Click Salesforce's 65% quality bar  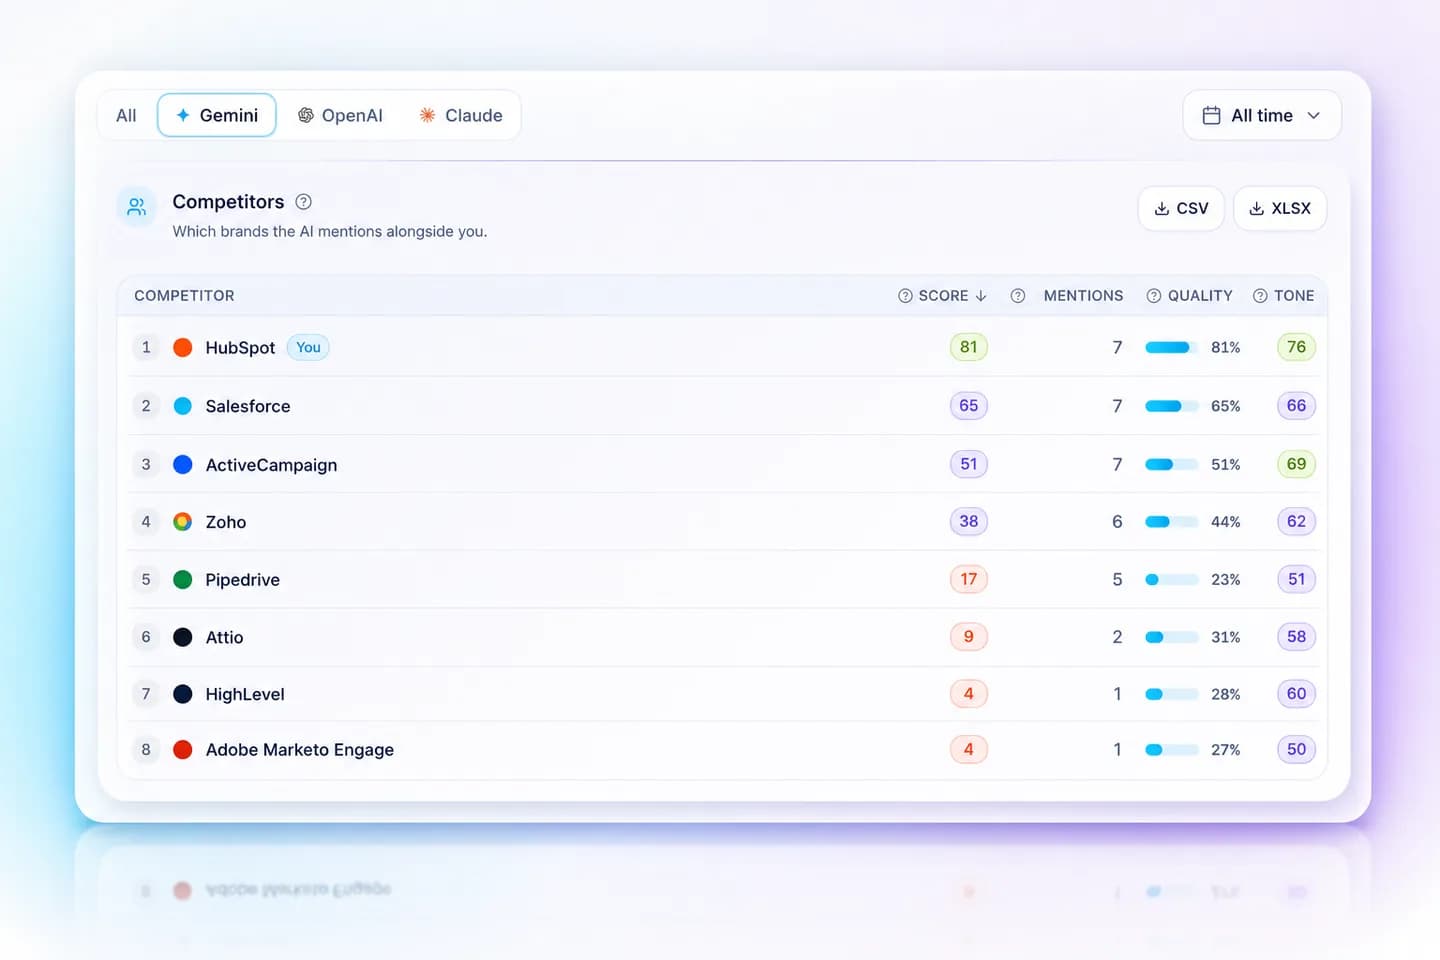pyautogui.click(x=1172, y=406)
